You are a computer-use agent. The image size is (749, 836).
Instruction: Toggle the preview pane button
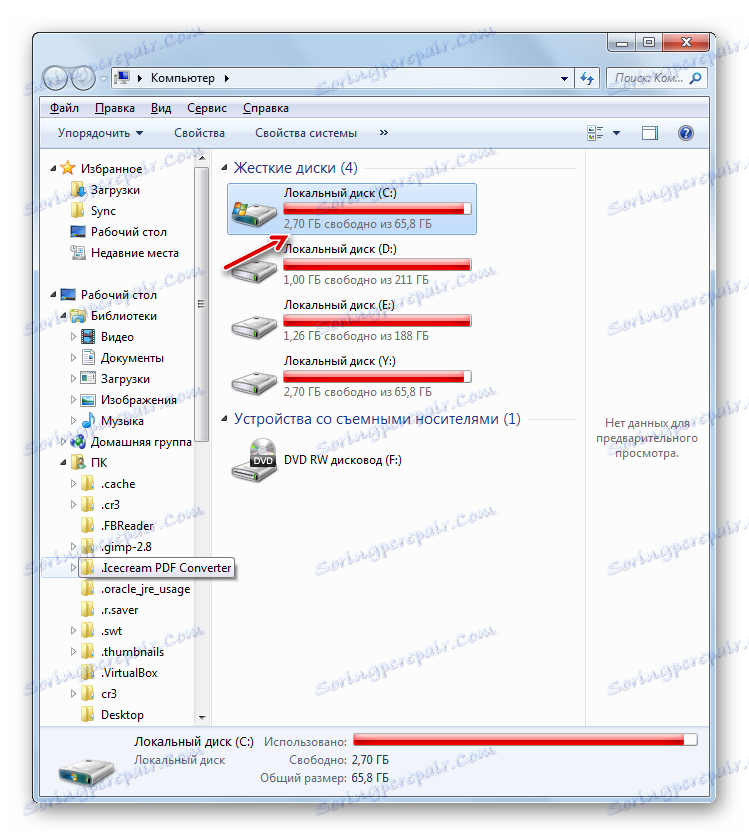649,133
